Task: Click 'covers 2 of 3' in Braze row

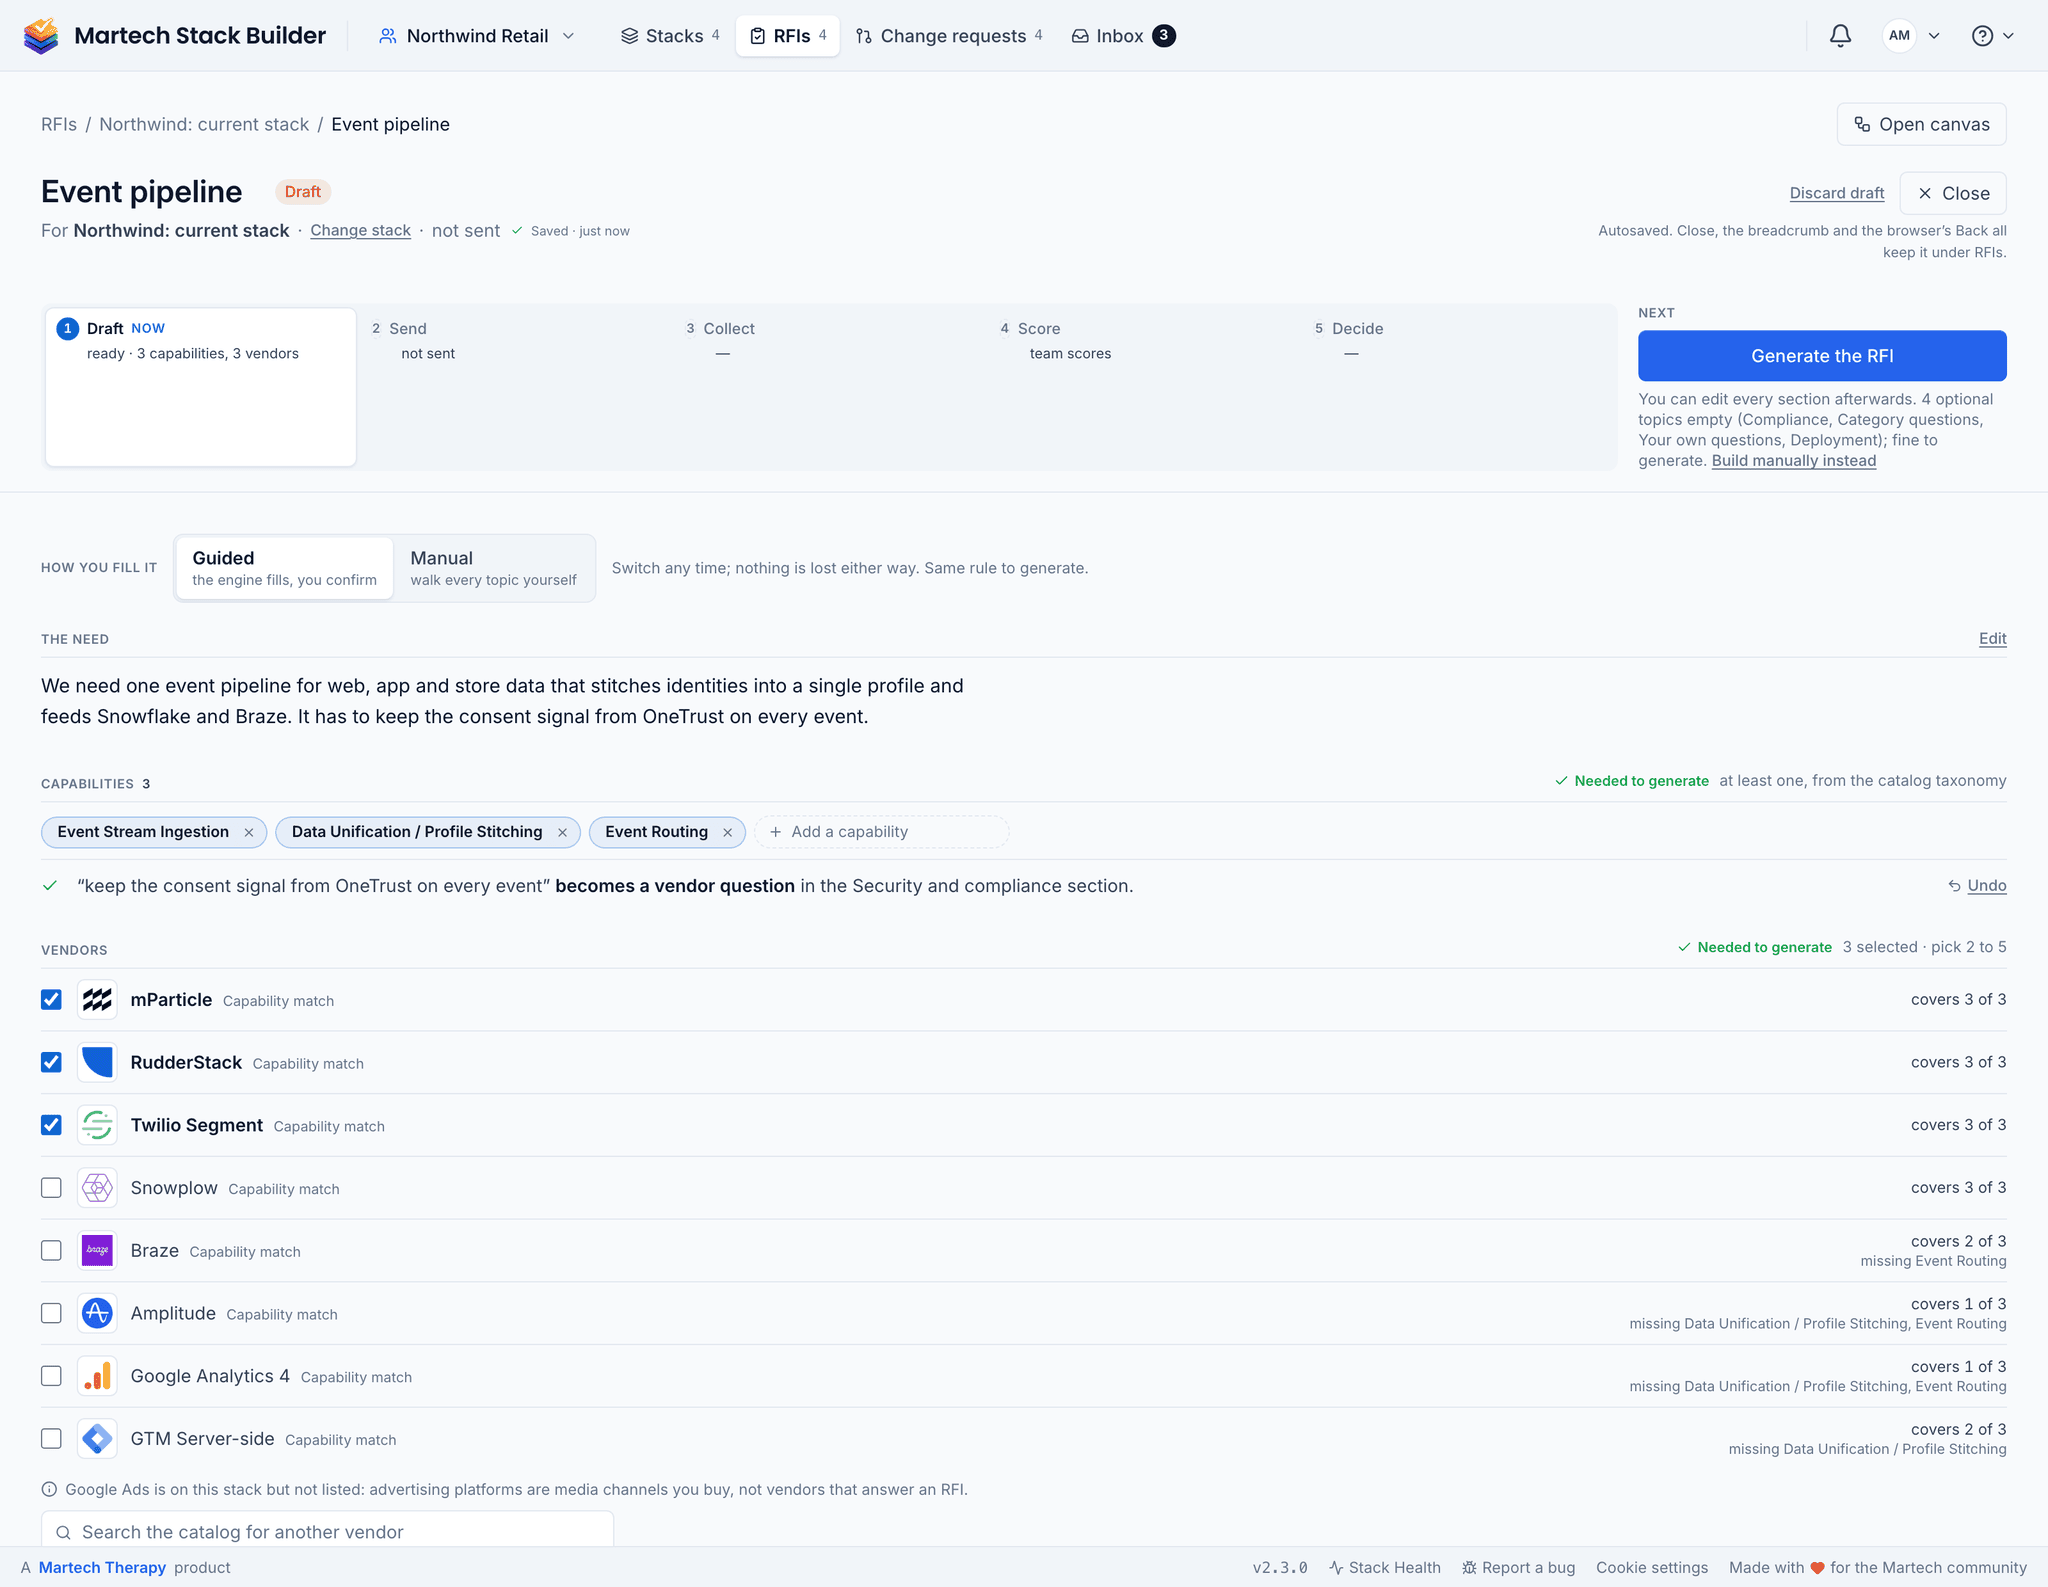Action: point(1958,1241)
